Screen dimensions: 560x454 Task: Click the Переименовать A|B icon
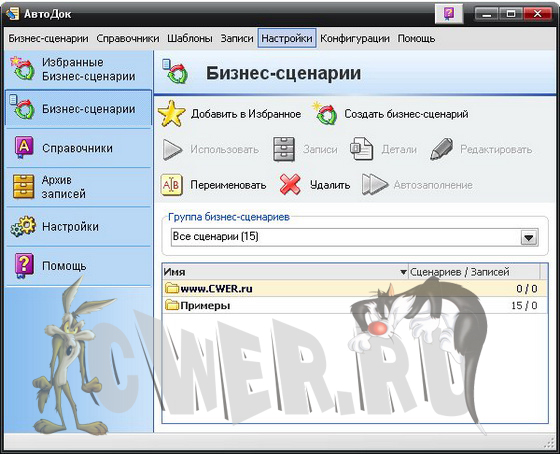click(171, 185)
